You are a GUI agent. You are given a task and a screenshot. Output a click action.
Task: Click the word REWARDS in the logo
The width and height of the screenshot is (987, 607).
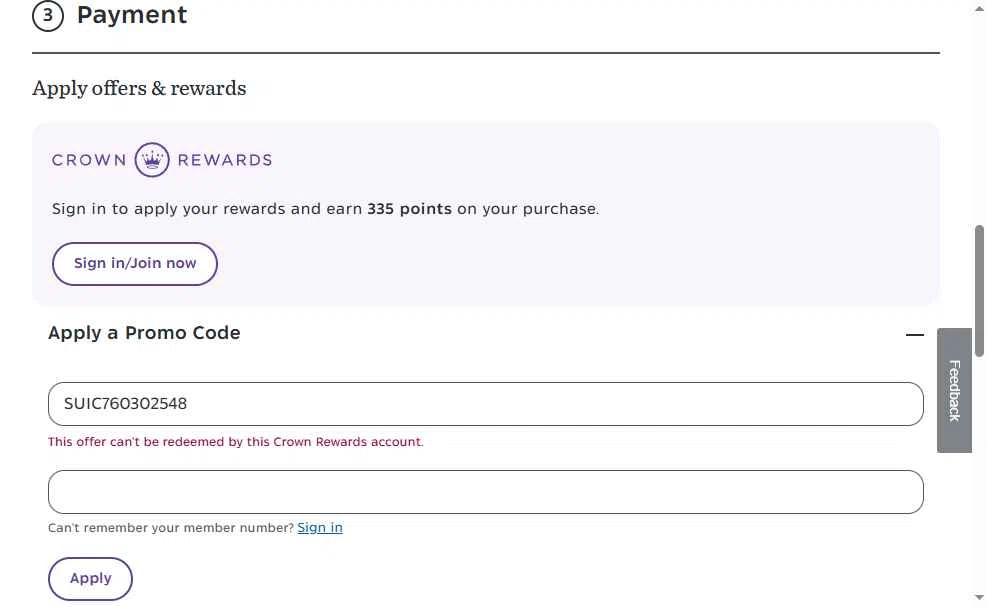click(224, 160)
